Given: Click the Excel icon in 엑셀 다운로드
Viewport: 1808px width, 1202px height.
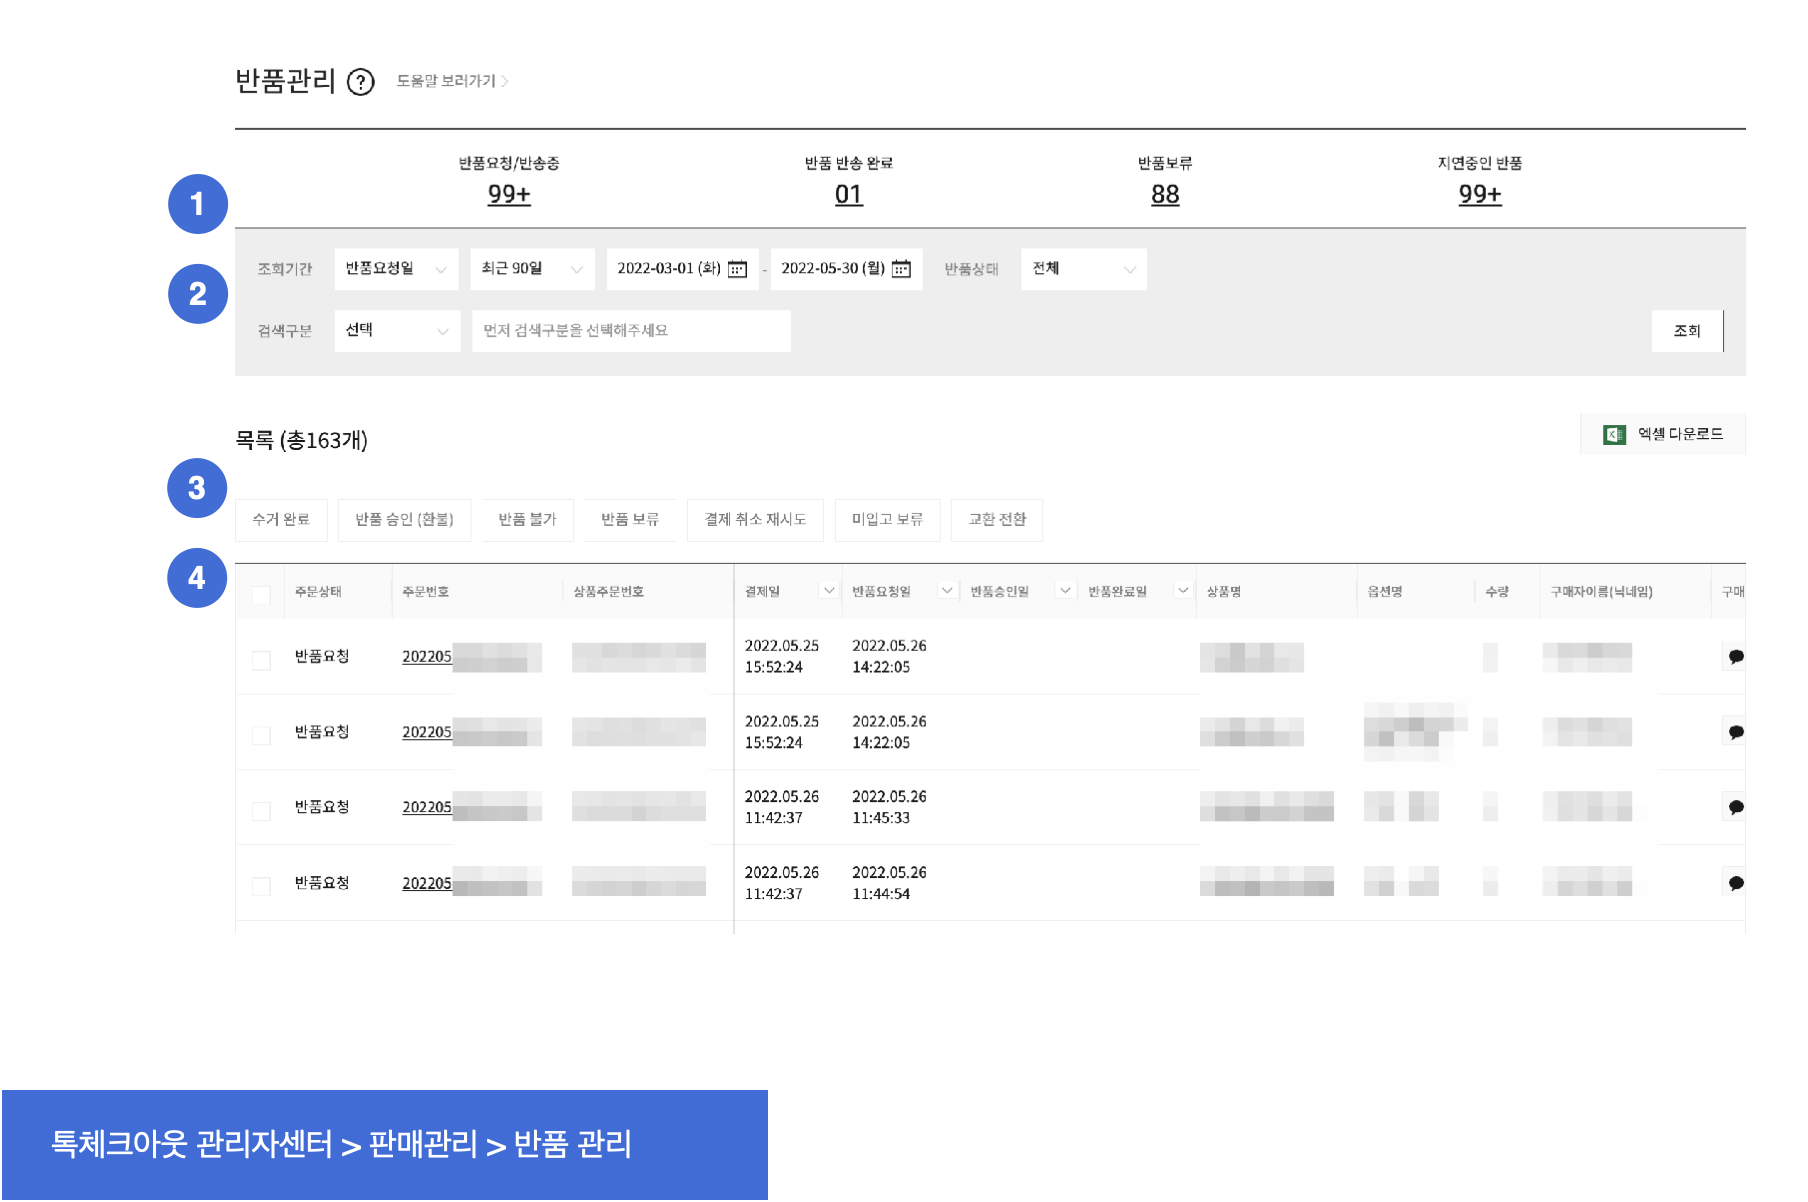Looking at the screenshot, I should [x=1613, y=434].
